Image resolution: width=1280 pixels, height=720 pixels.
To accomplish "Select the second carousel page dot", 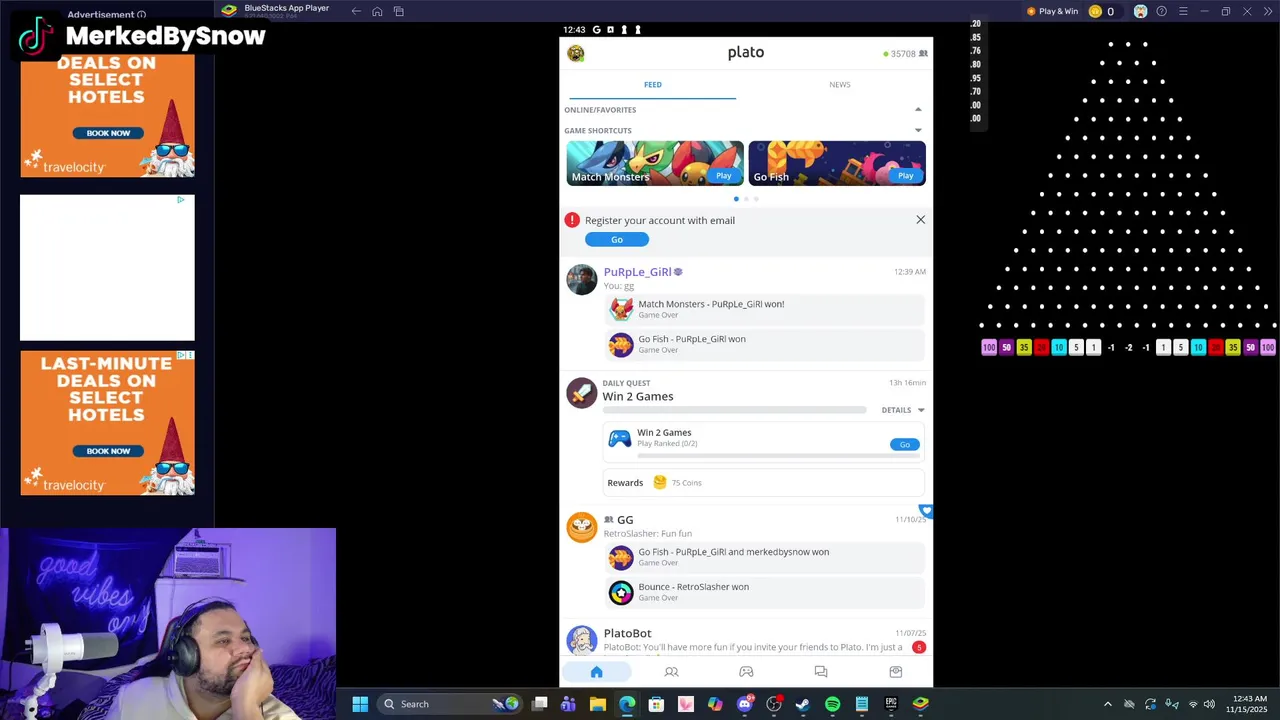I will (746, 199).
